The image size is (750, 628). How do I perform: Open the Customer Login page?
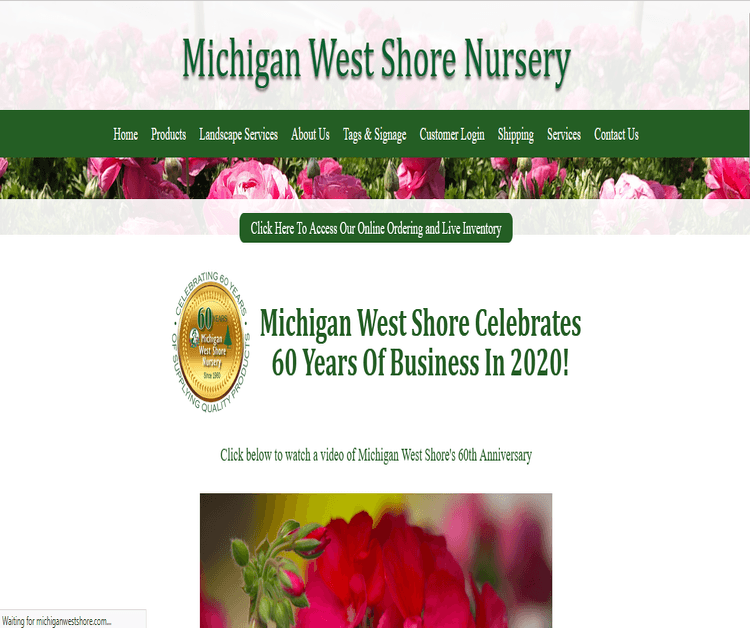coord(452,135)
